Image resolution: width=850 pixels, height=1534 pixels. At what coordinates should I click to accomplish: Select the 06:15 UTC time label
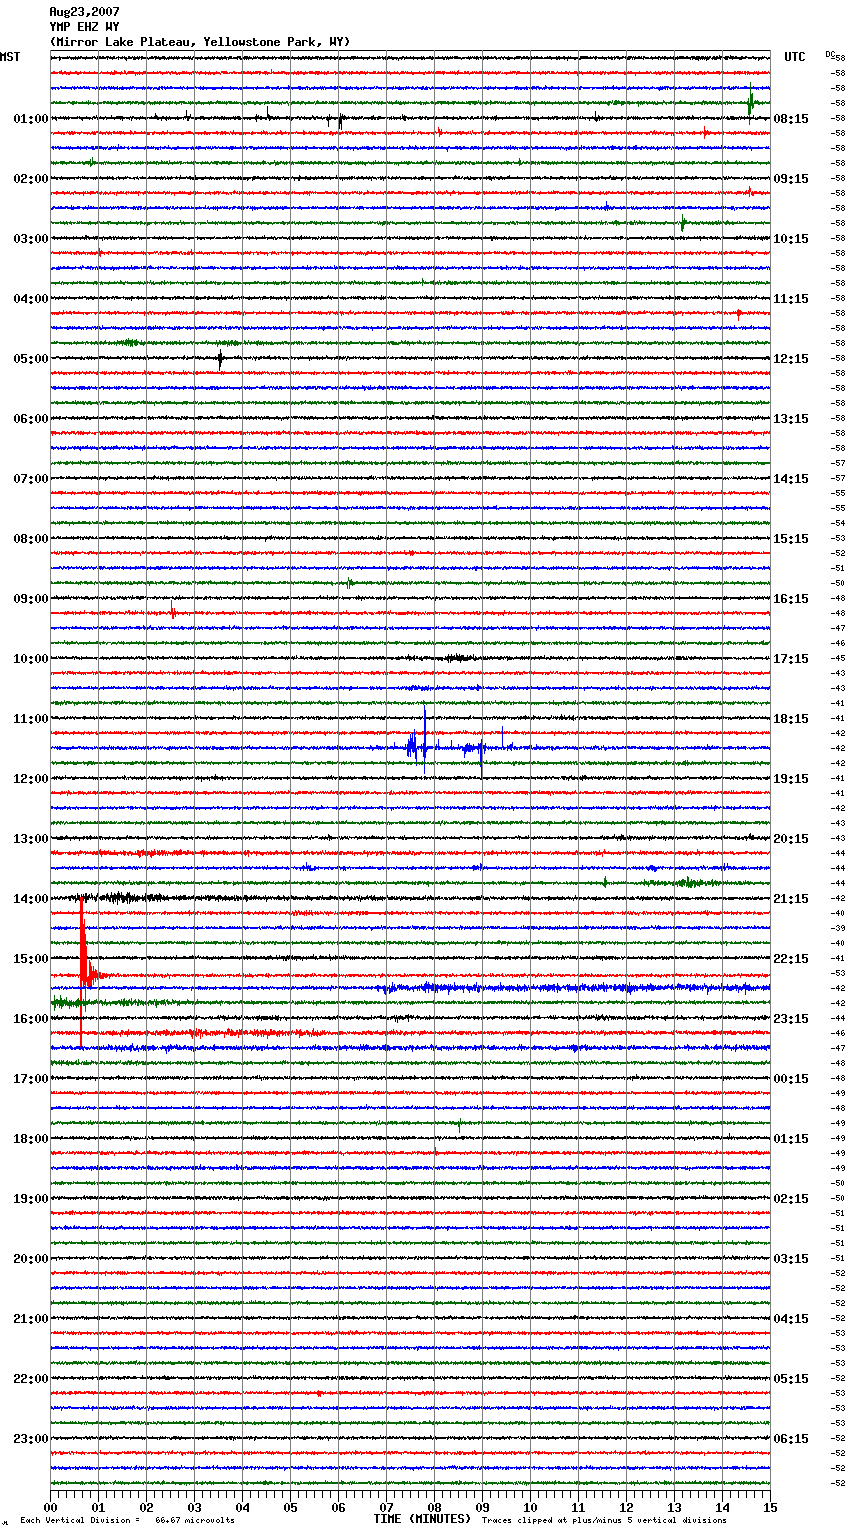point(791,1439)
